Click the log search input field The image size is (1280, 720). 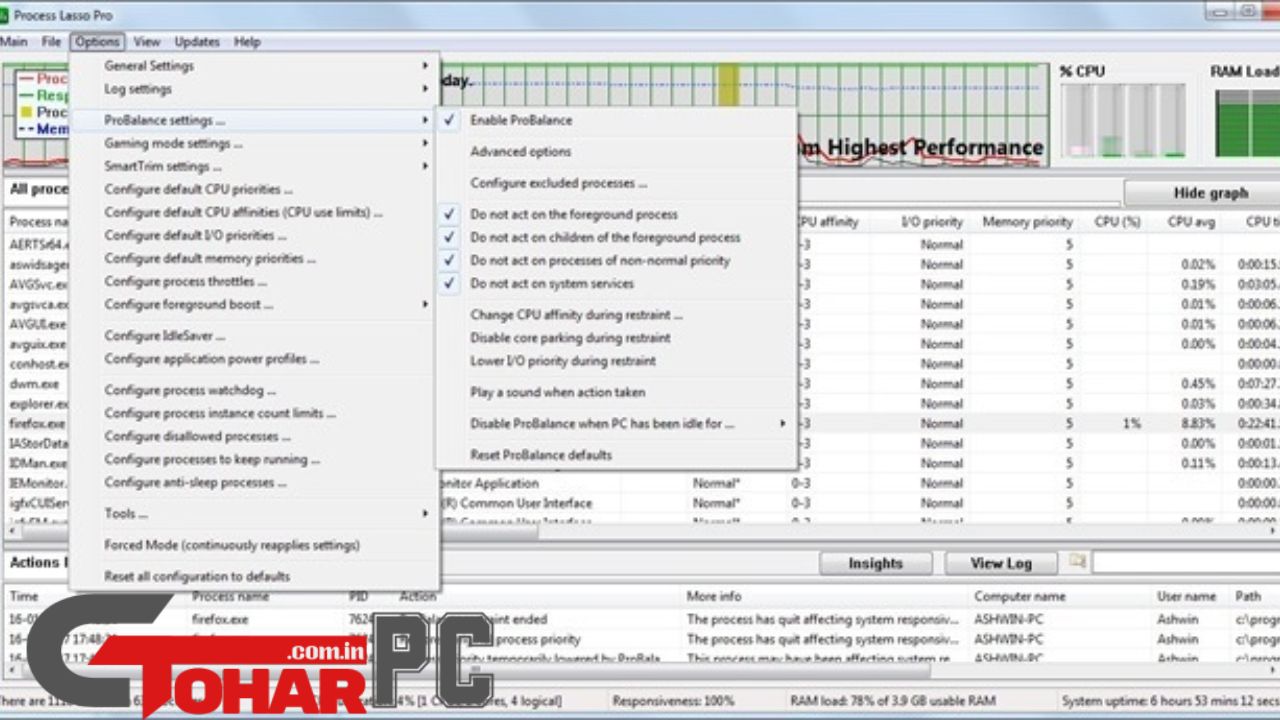point(1186,563)
